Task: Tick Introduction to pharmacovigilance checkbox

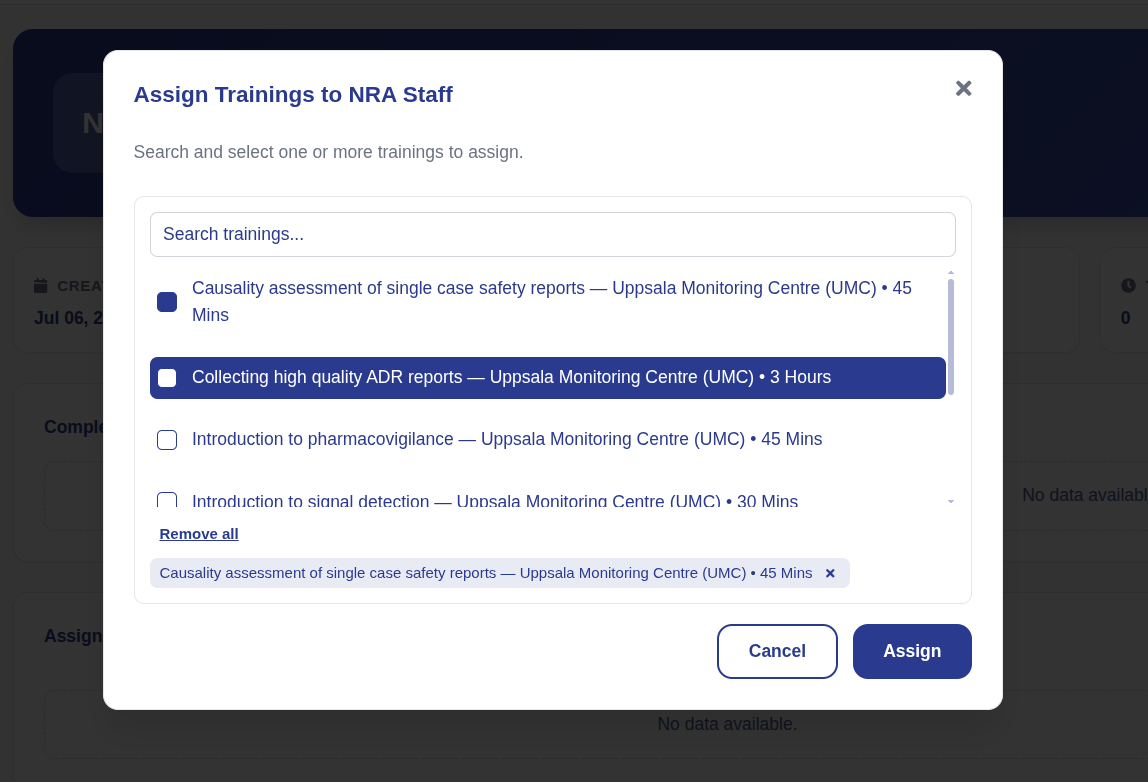Action: point(167,440)
